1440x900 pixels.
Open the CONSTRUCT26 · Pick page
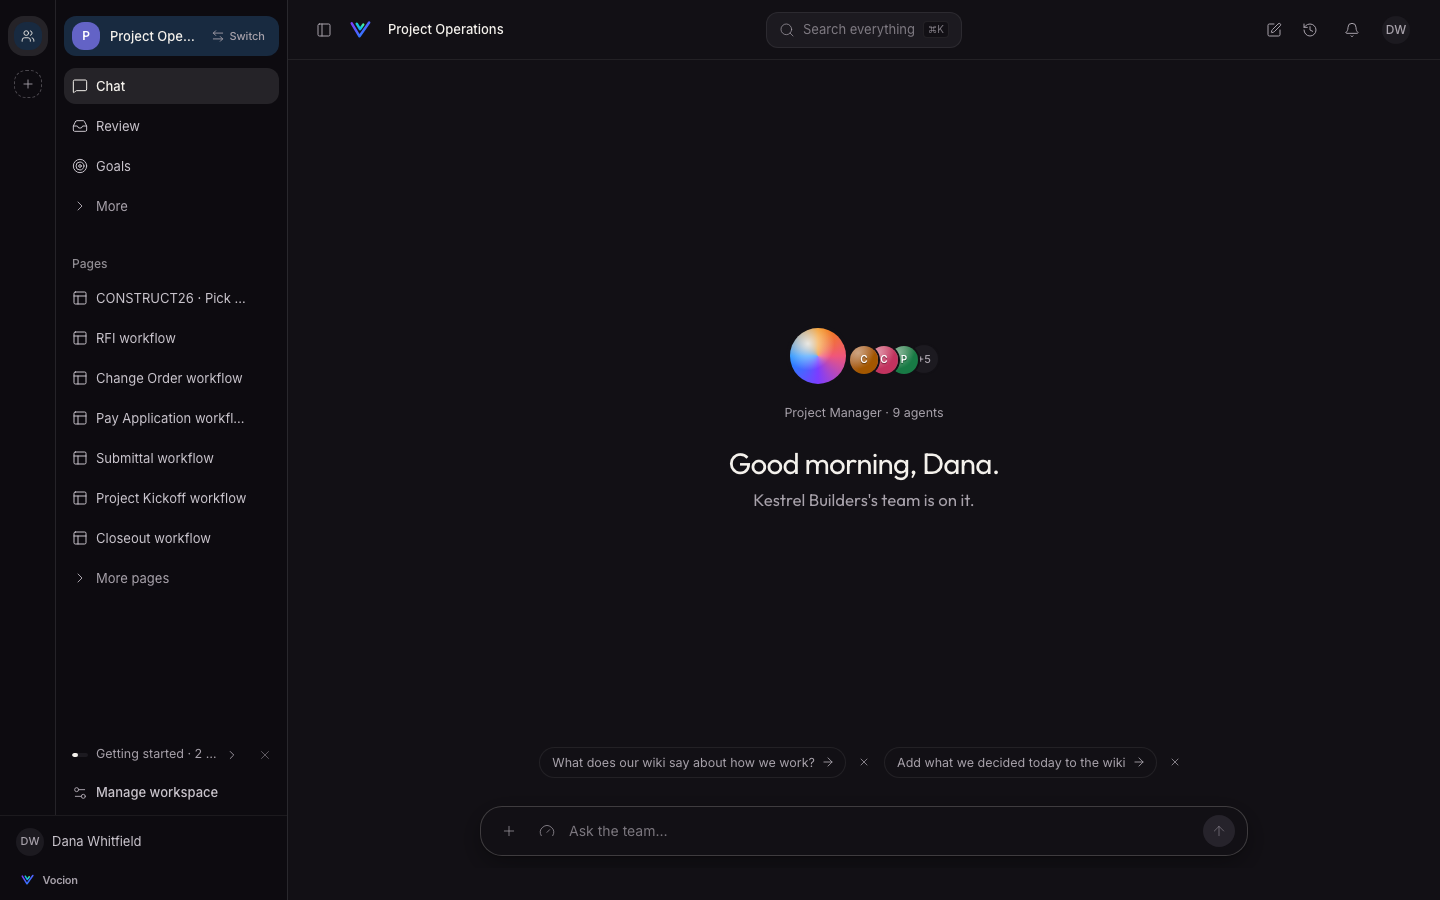pyautogui.click(x=171, y=298)
